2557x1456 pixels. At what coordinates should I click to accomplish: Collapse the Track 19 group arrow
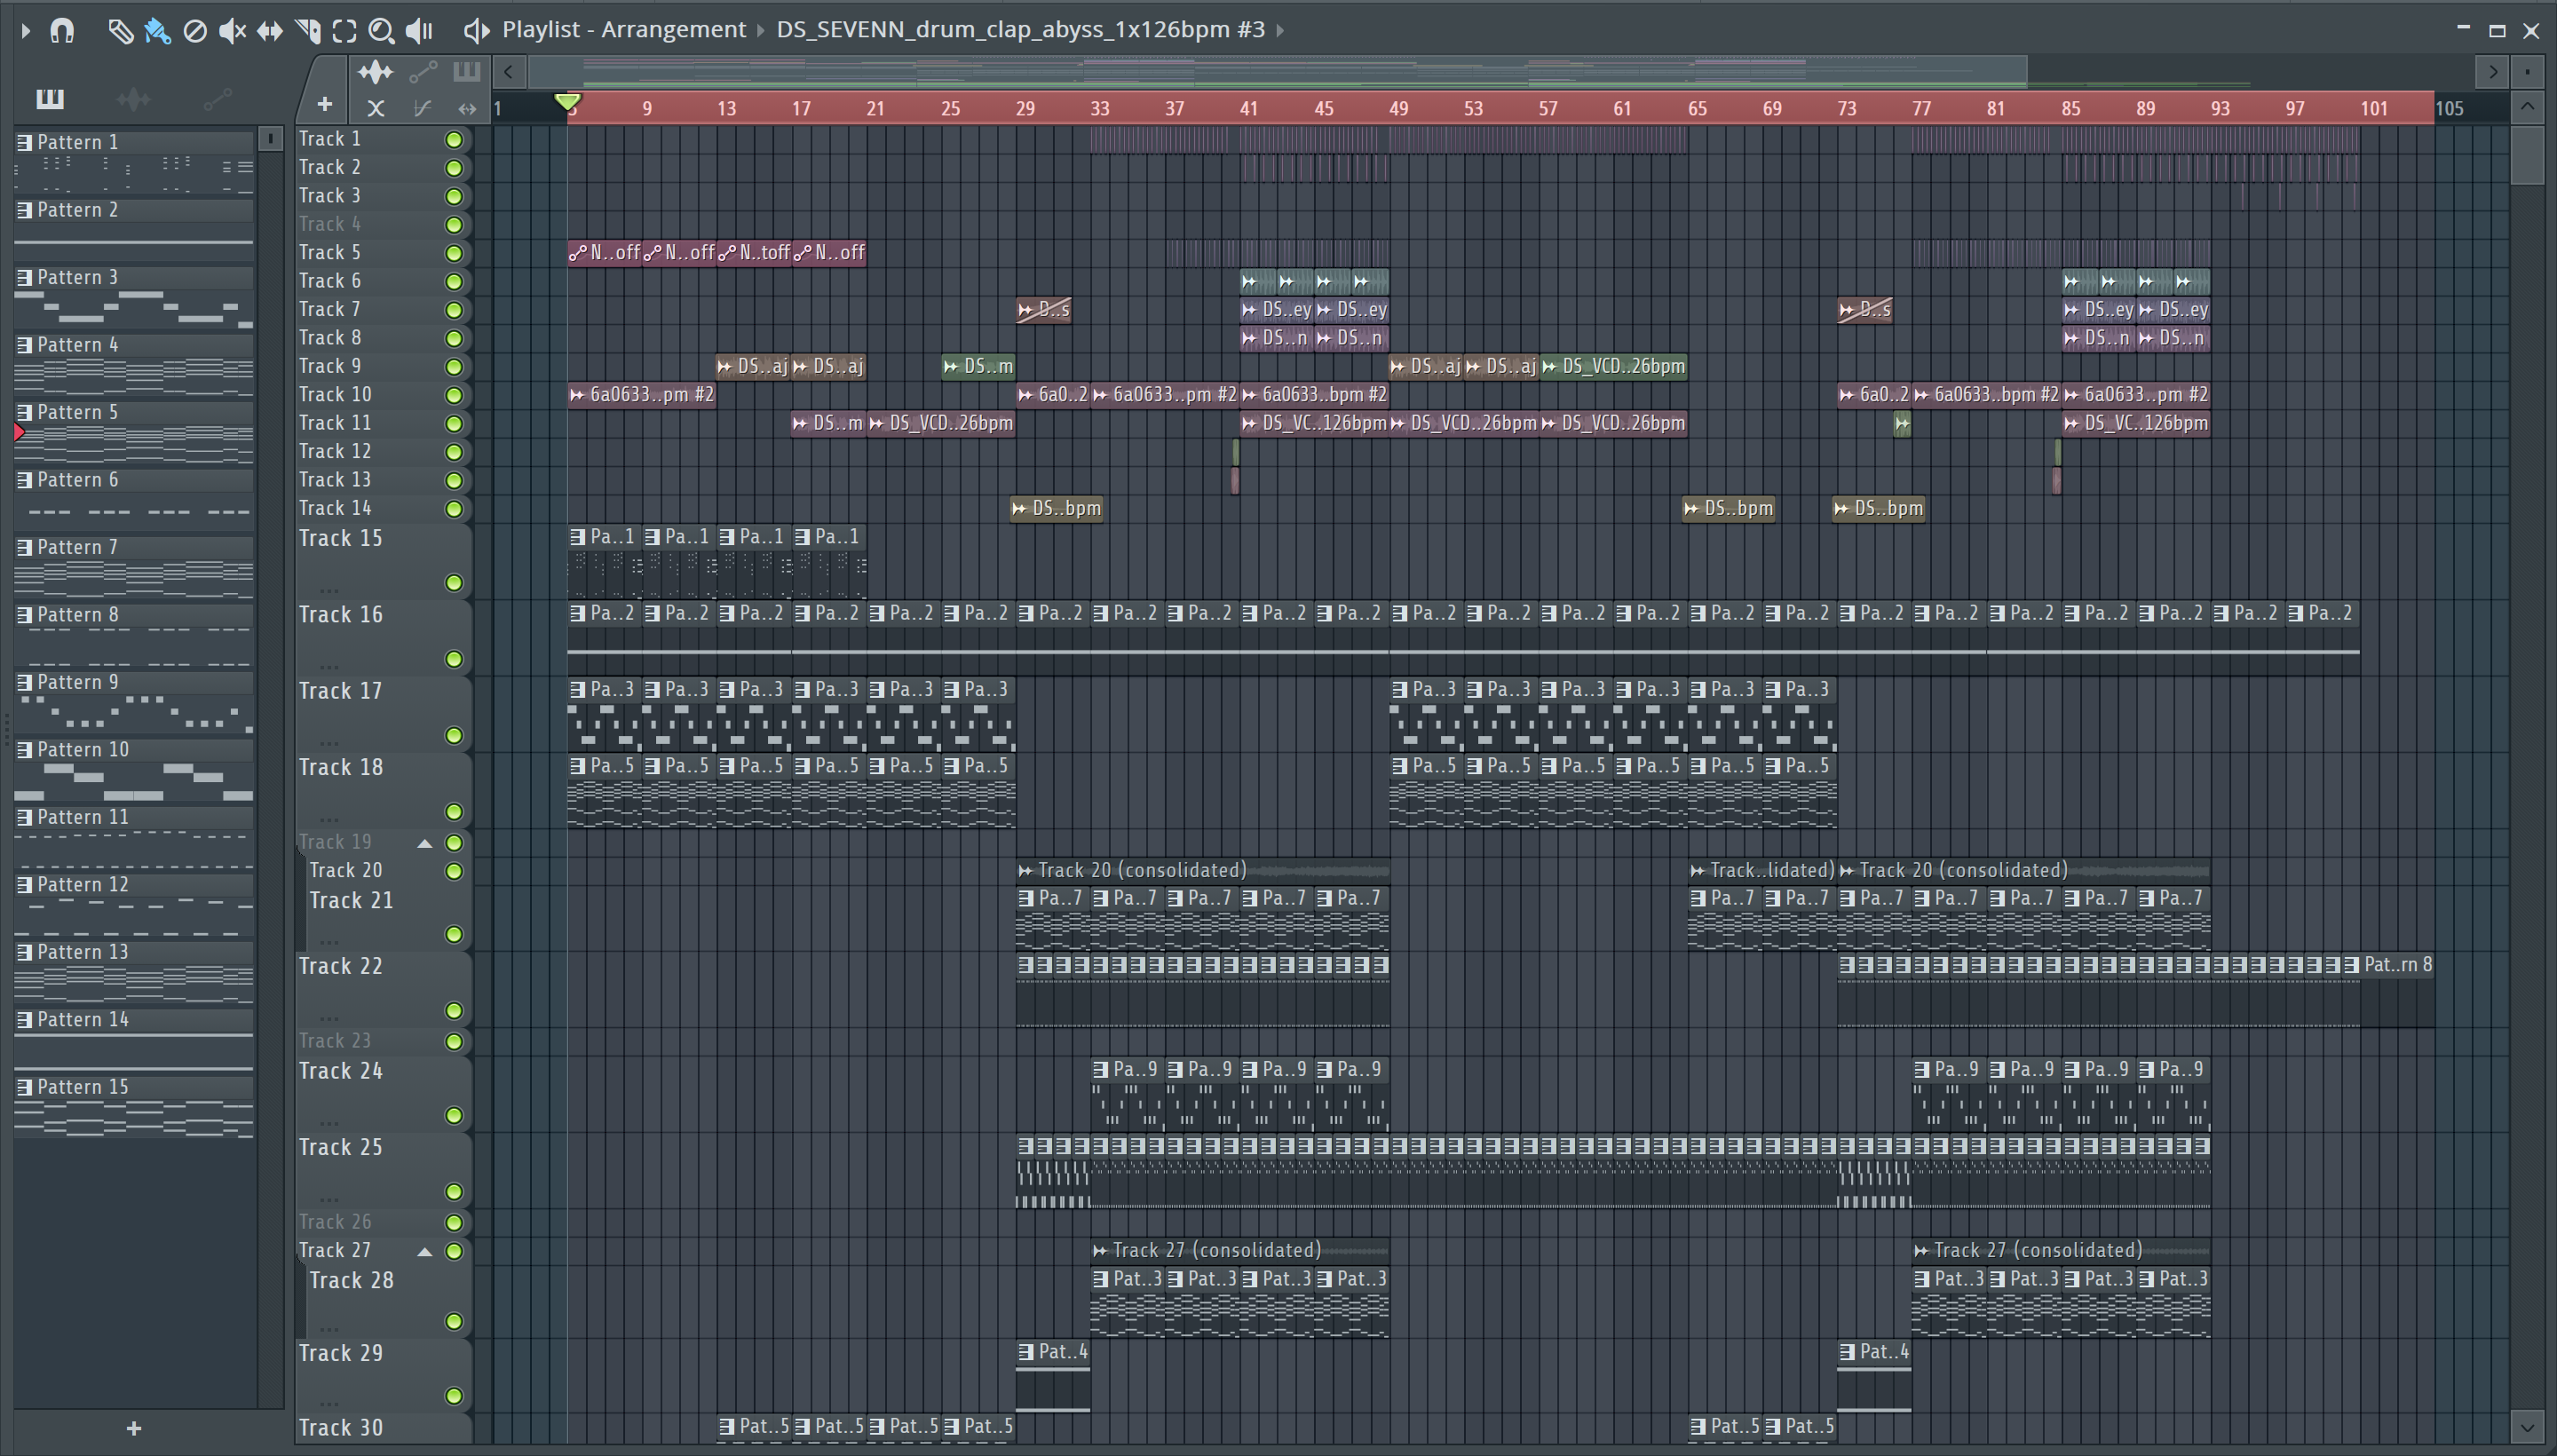(425, 843)
